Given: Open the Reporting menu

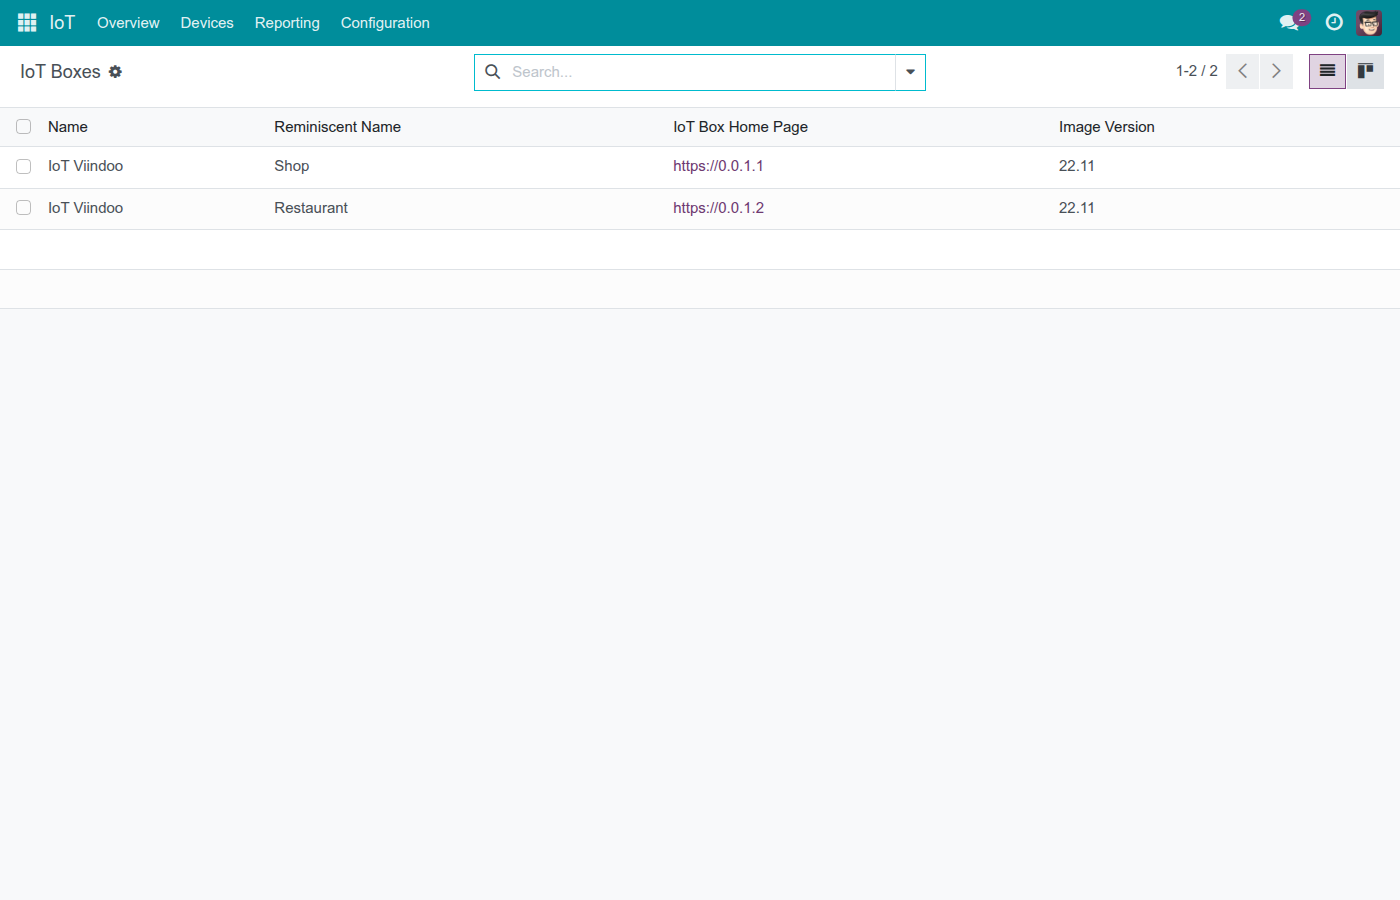Looking at the screenshot, I should tap(287, 23).
